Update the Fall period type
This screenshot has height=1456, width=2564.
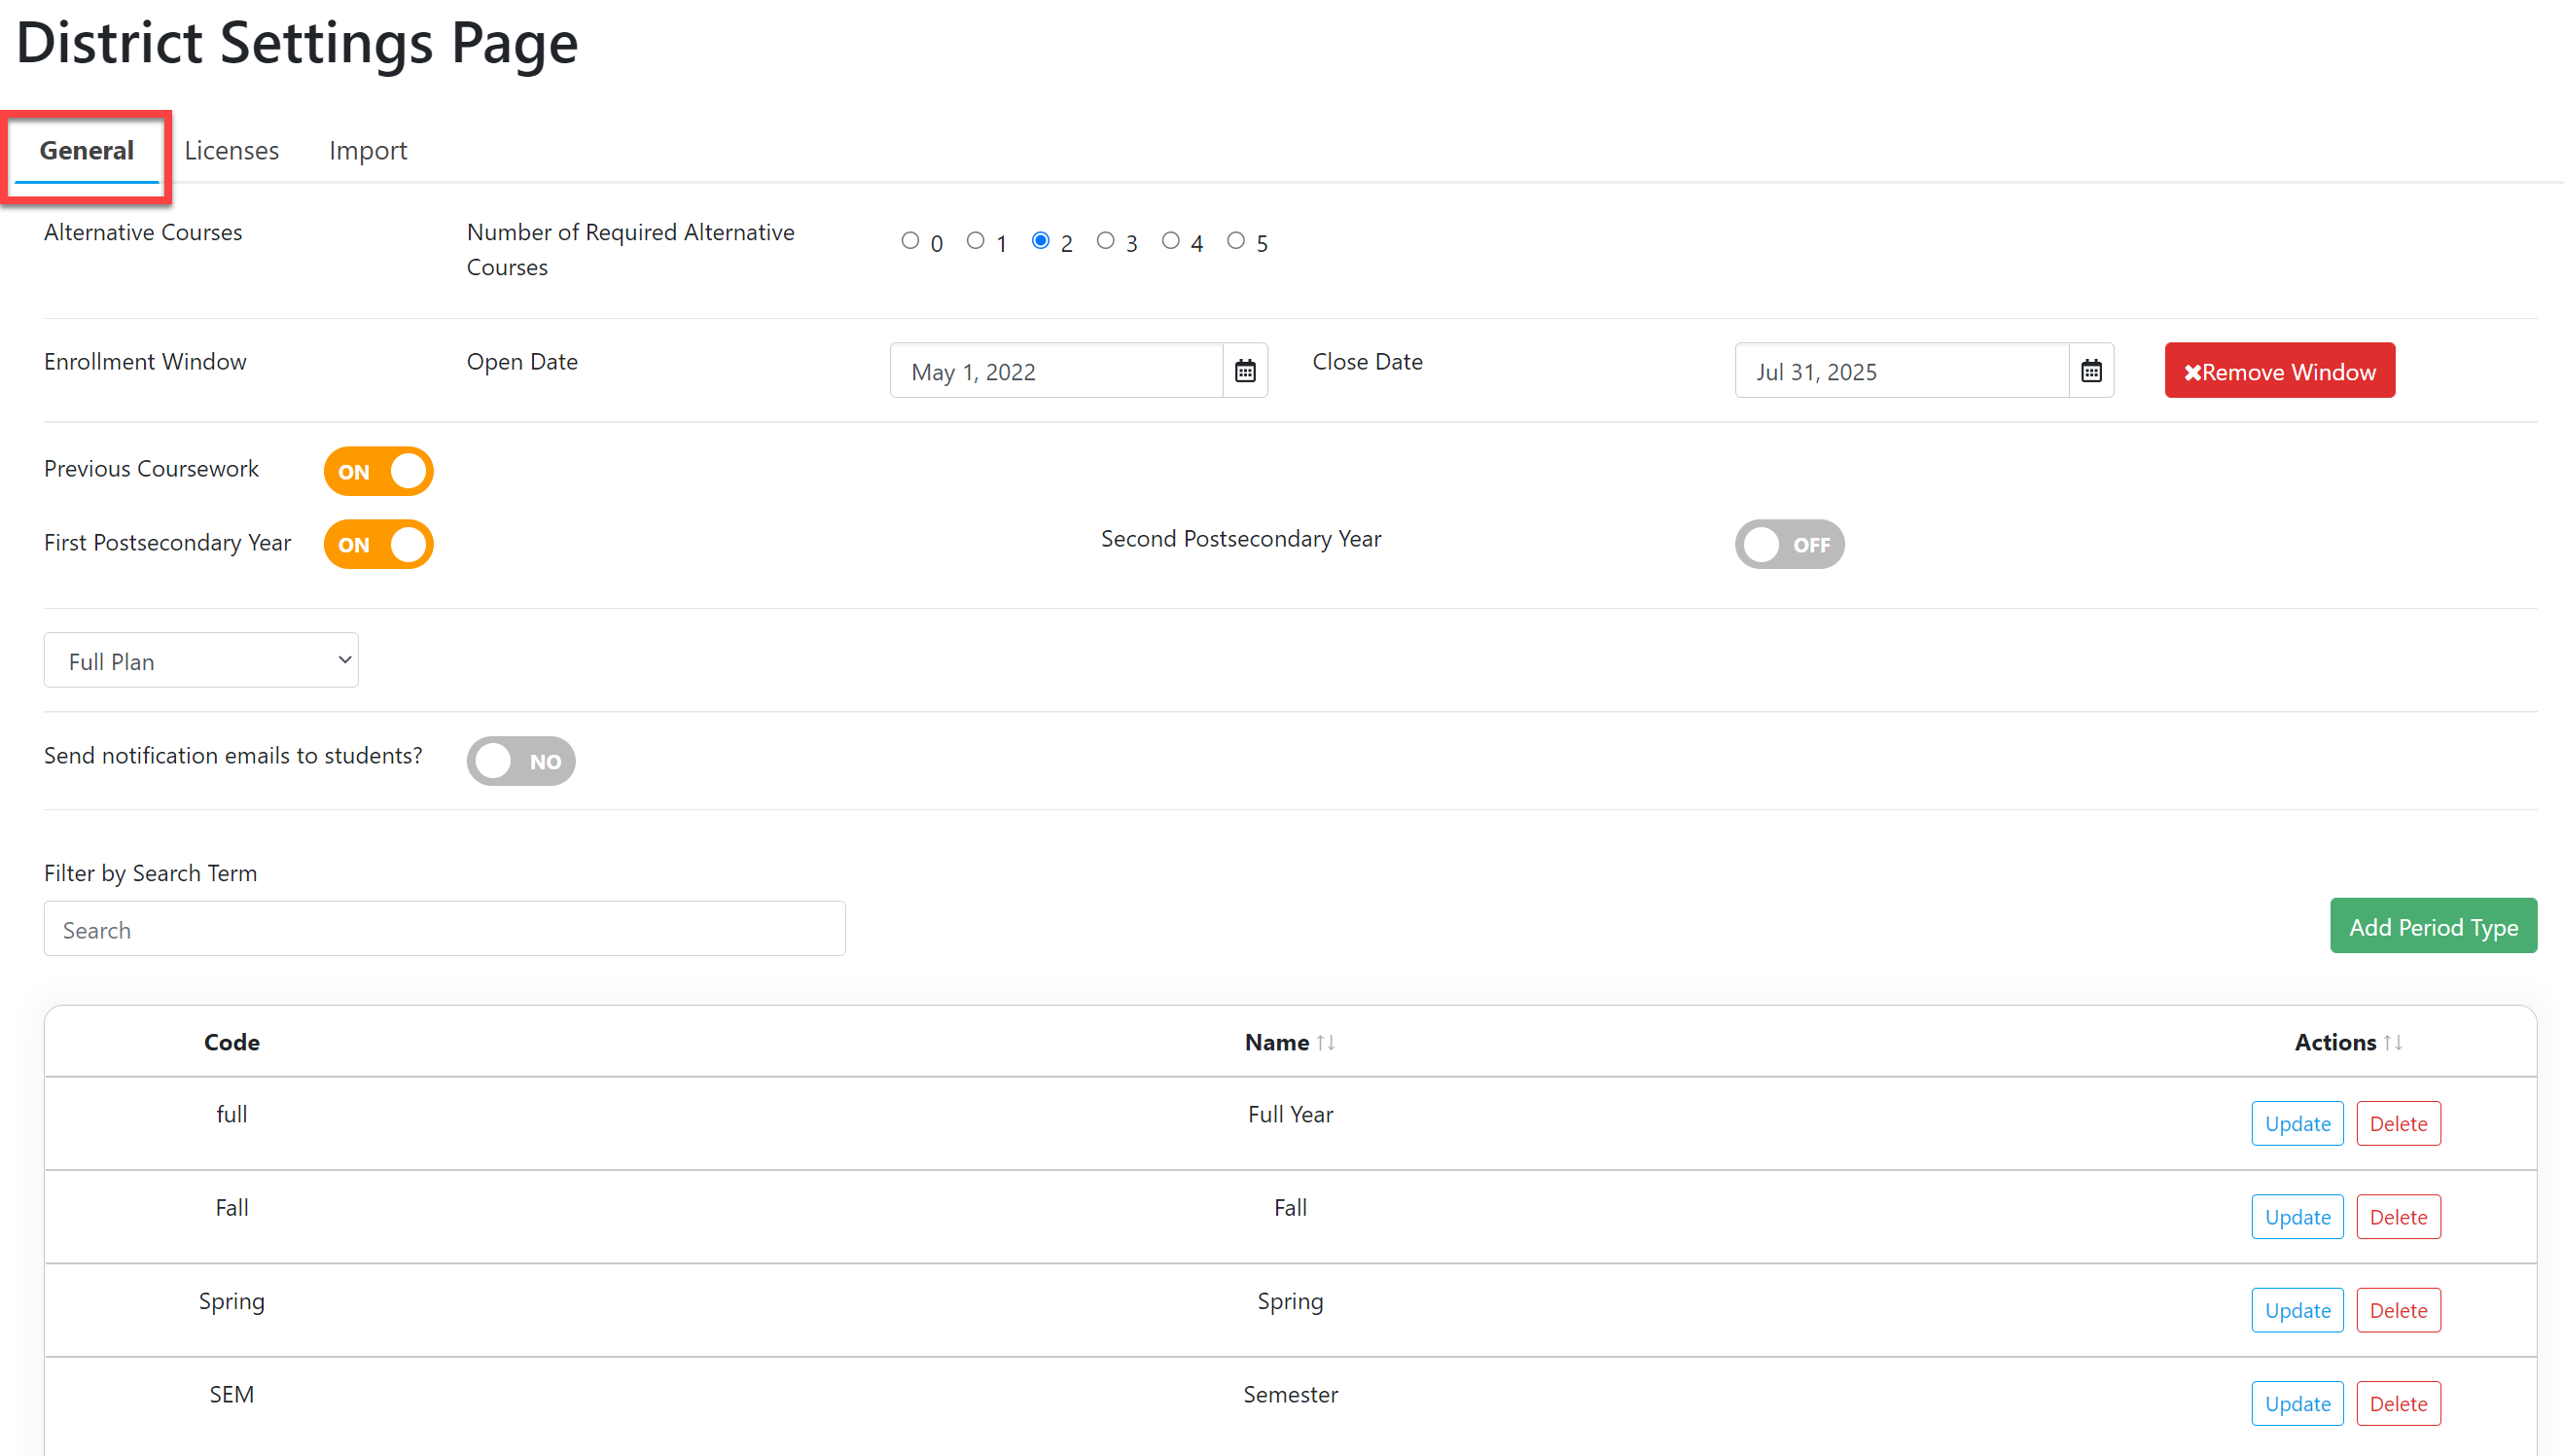click(2297, 1216)
